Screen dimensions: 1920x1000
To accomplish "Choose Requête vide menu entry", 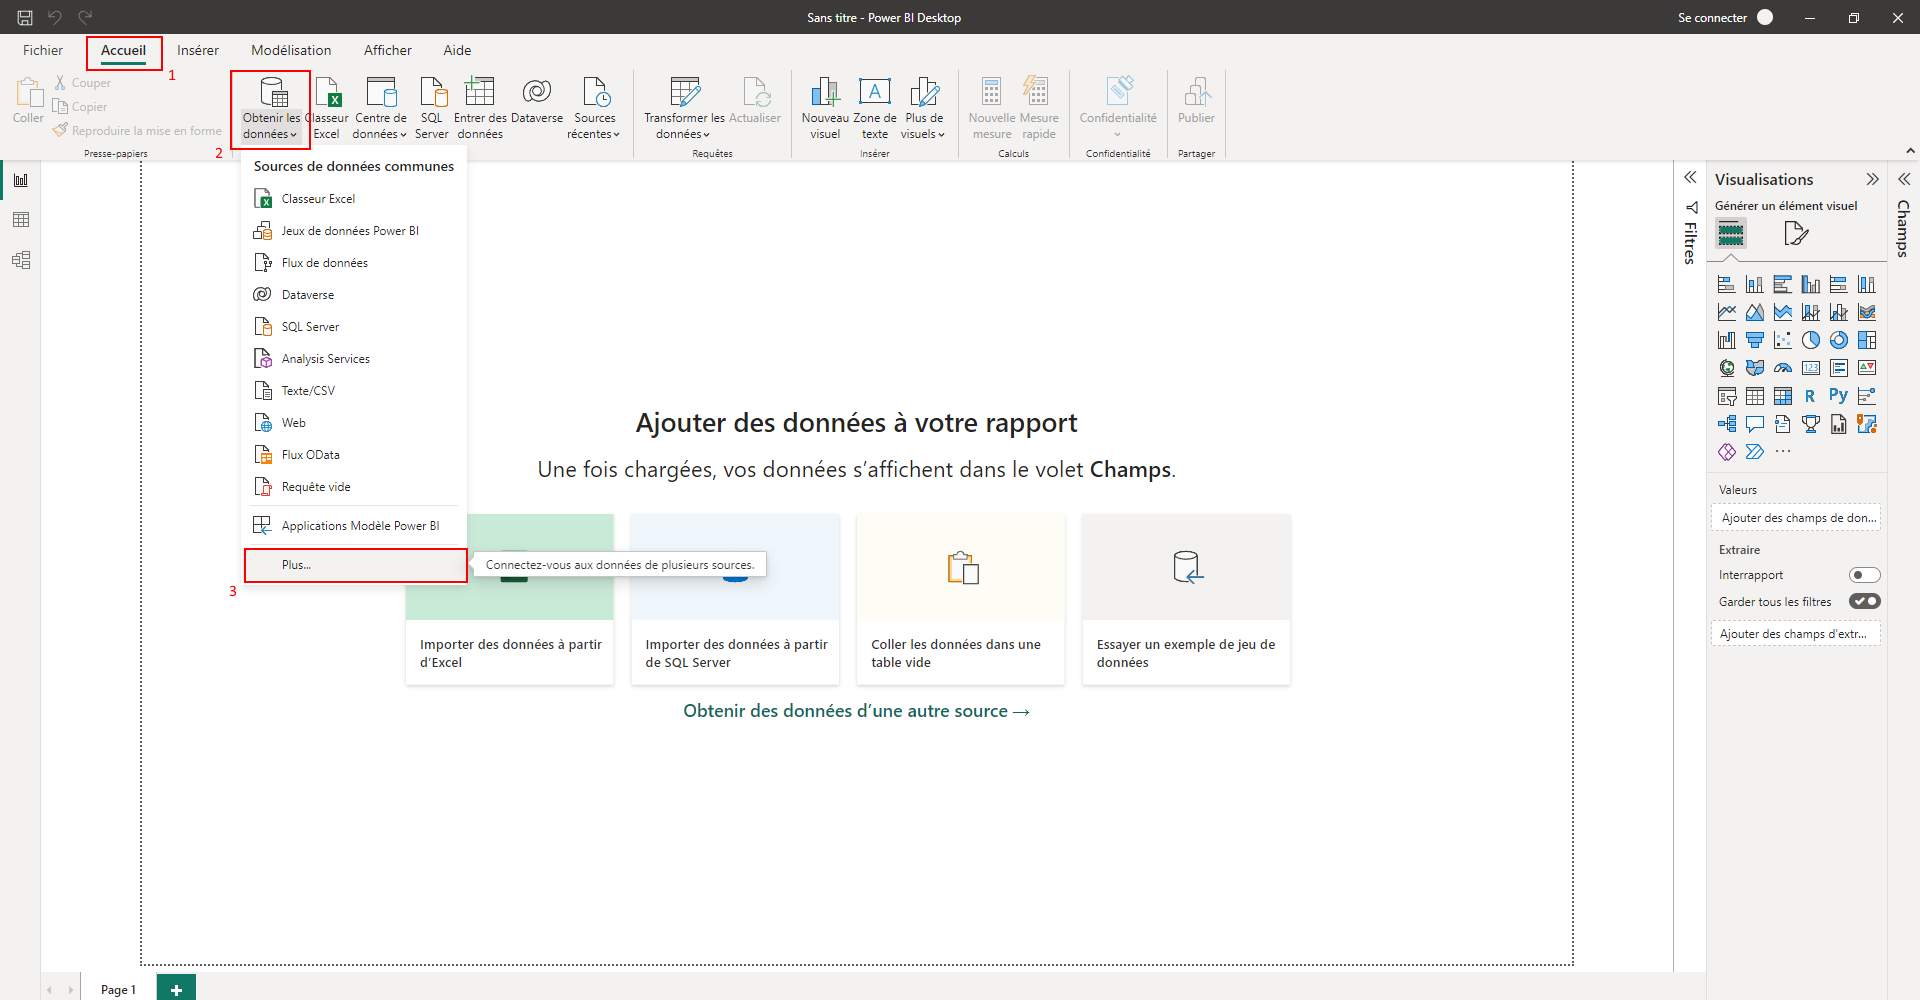I will 355,487.
